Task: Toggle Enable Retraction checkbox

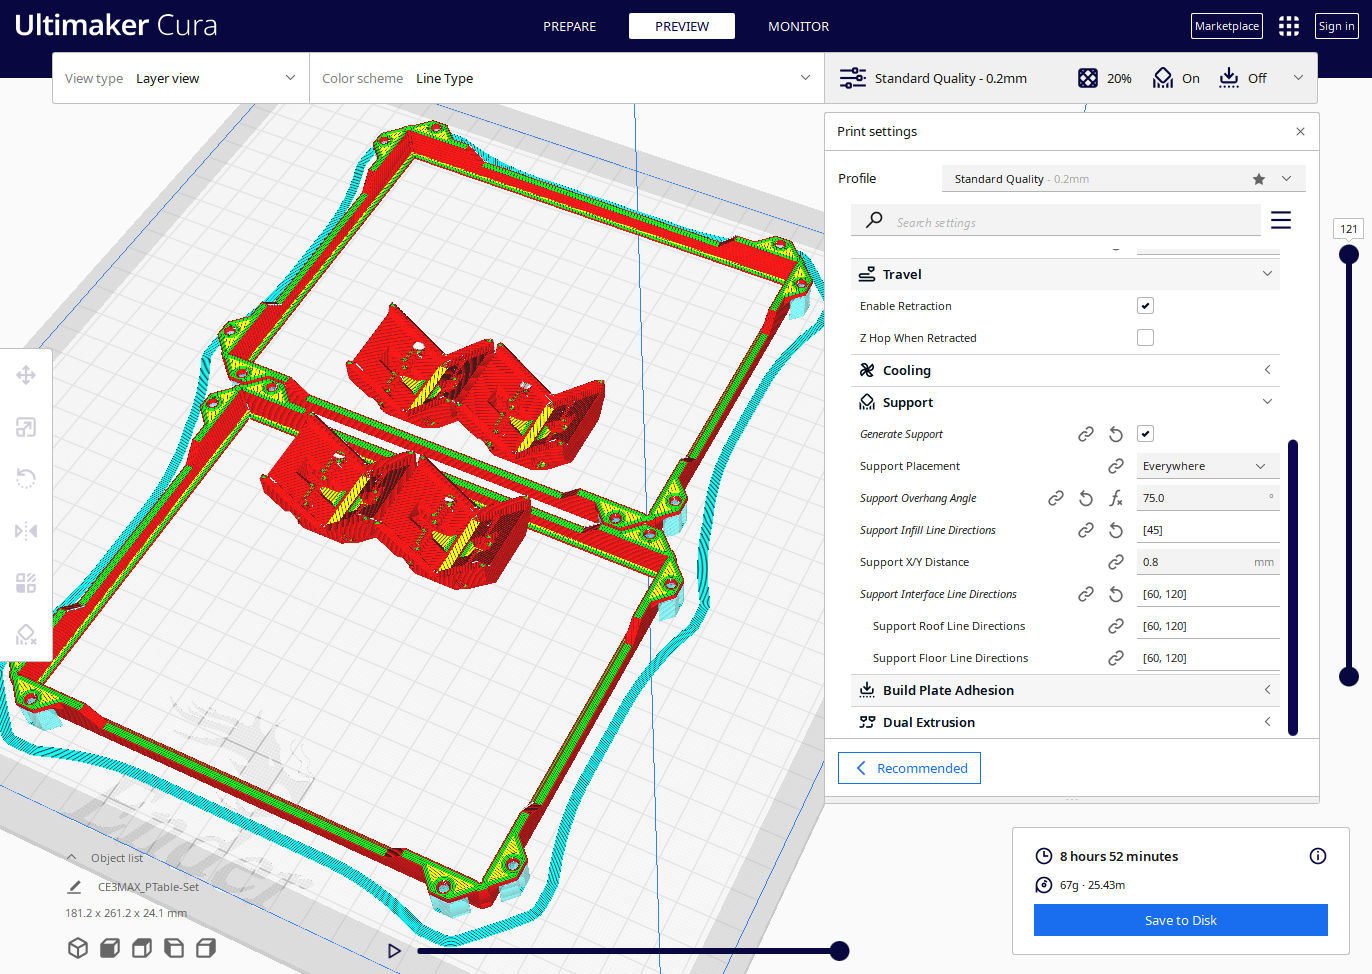Action: 1145,306
